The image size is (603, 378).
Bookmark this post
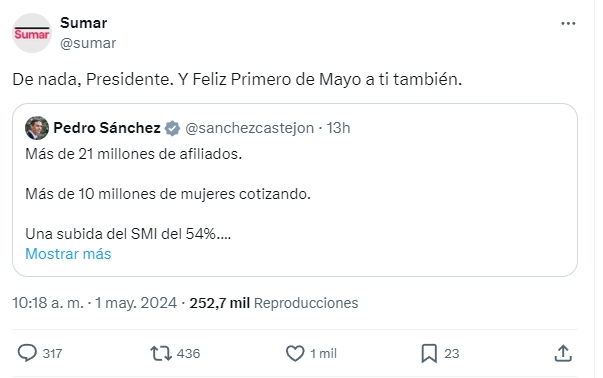click(429, 353)
